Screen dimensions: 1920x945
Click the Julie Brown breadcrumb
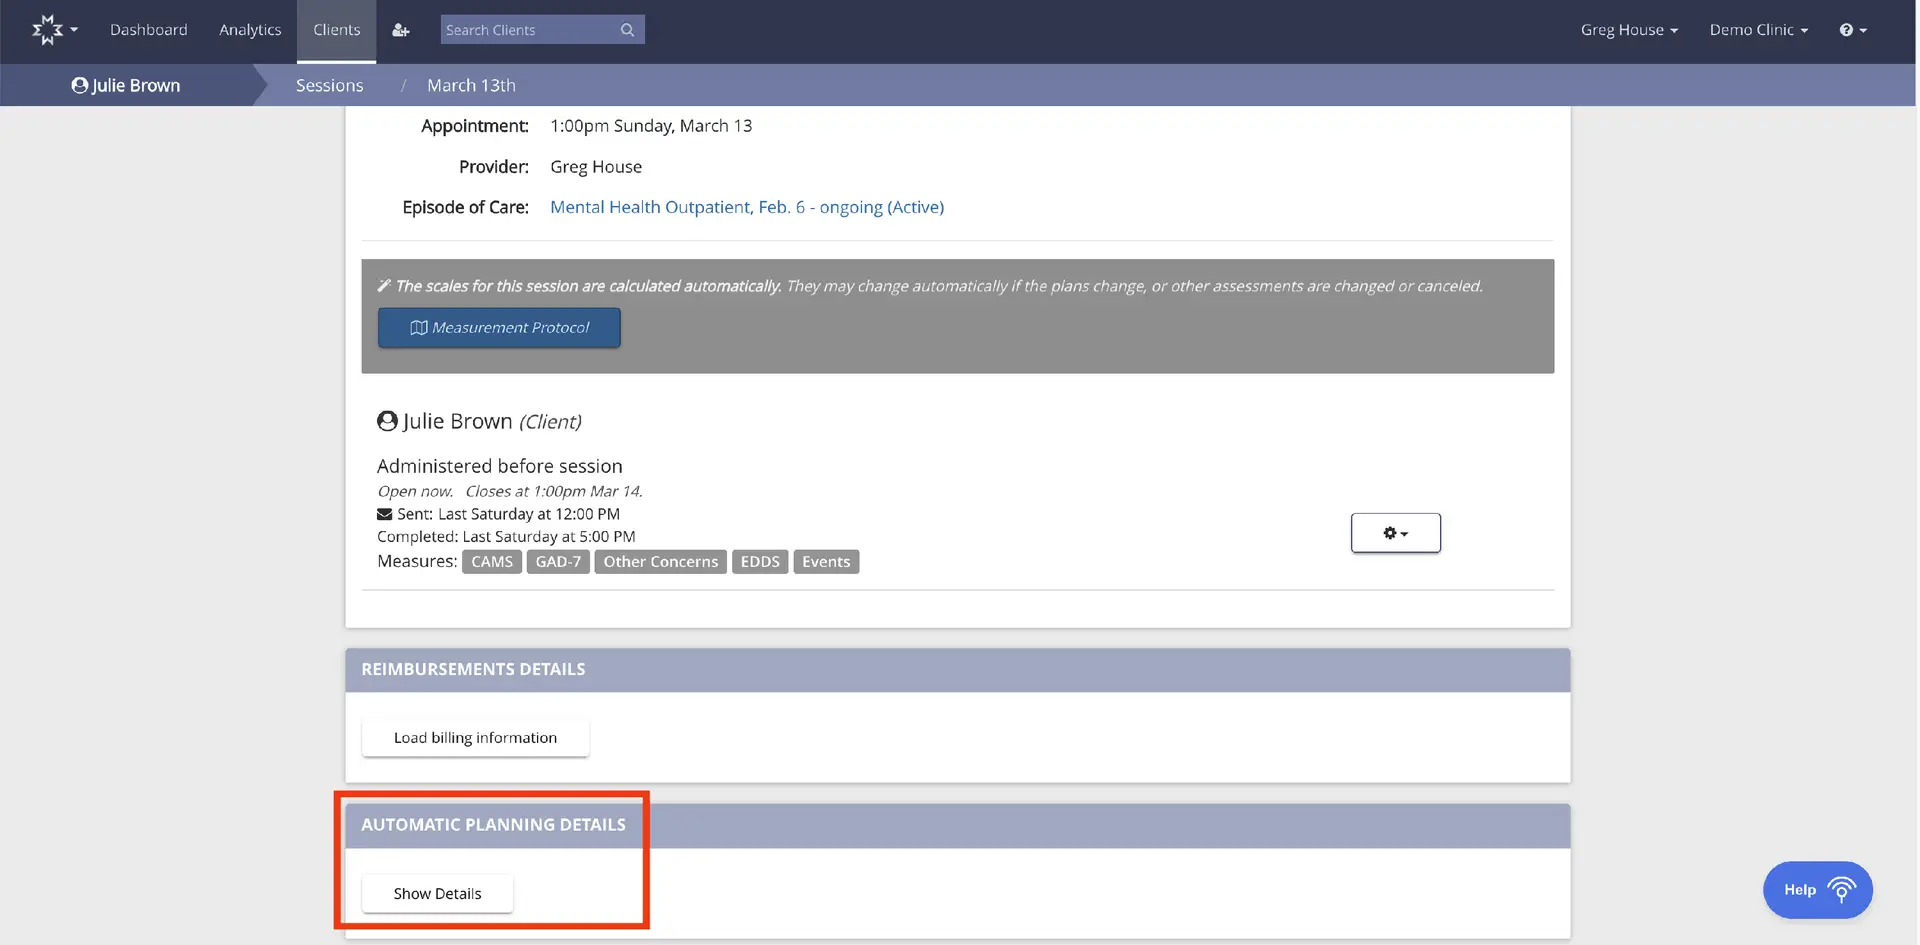126,85
